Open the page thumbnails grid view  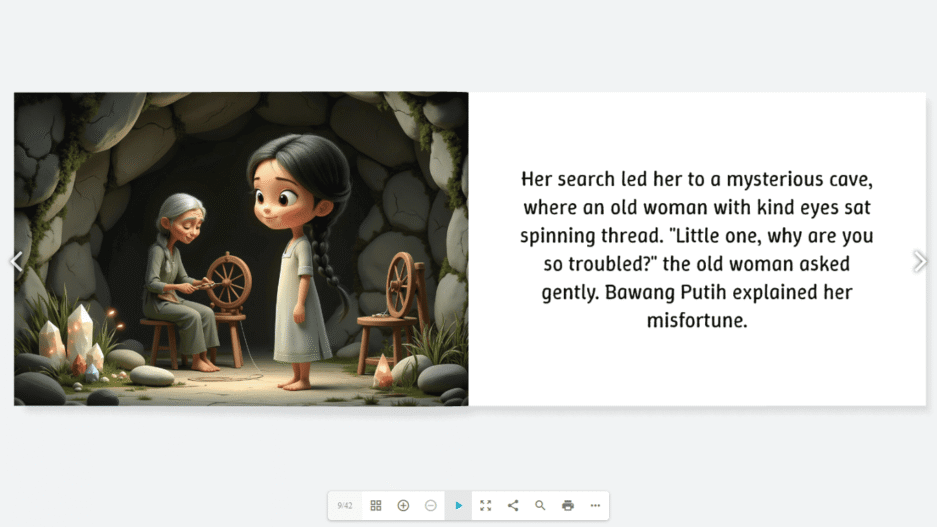point(376,505)
